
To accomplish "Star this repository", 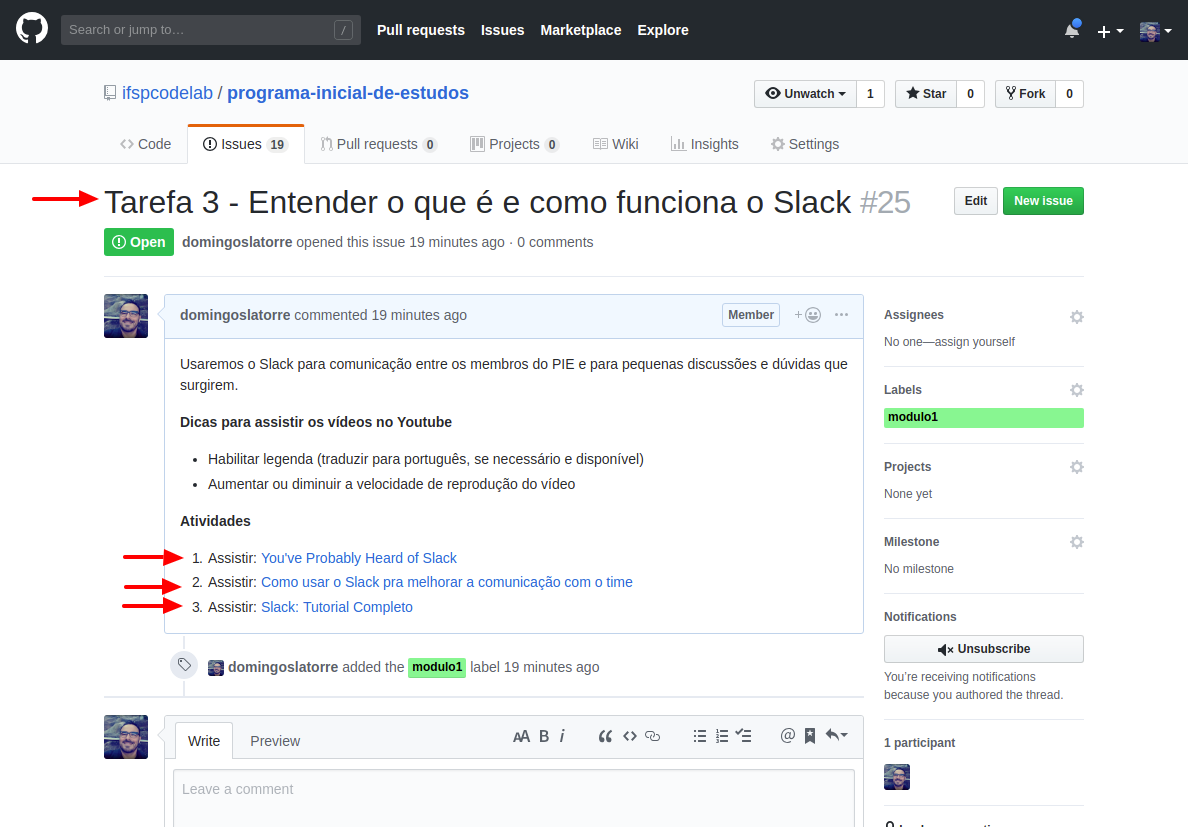I will 926,94.
